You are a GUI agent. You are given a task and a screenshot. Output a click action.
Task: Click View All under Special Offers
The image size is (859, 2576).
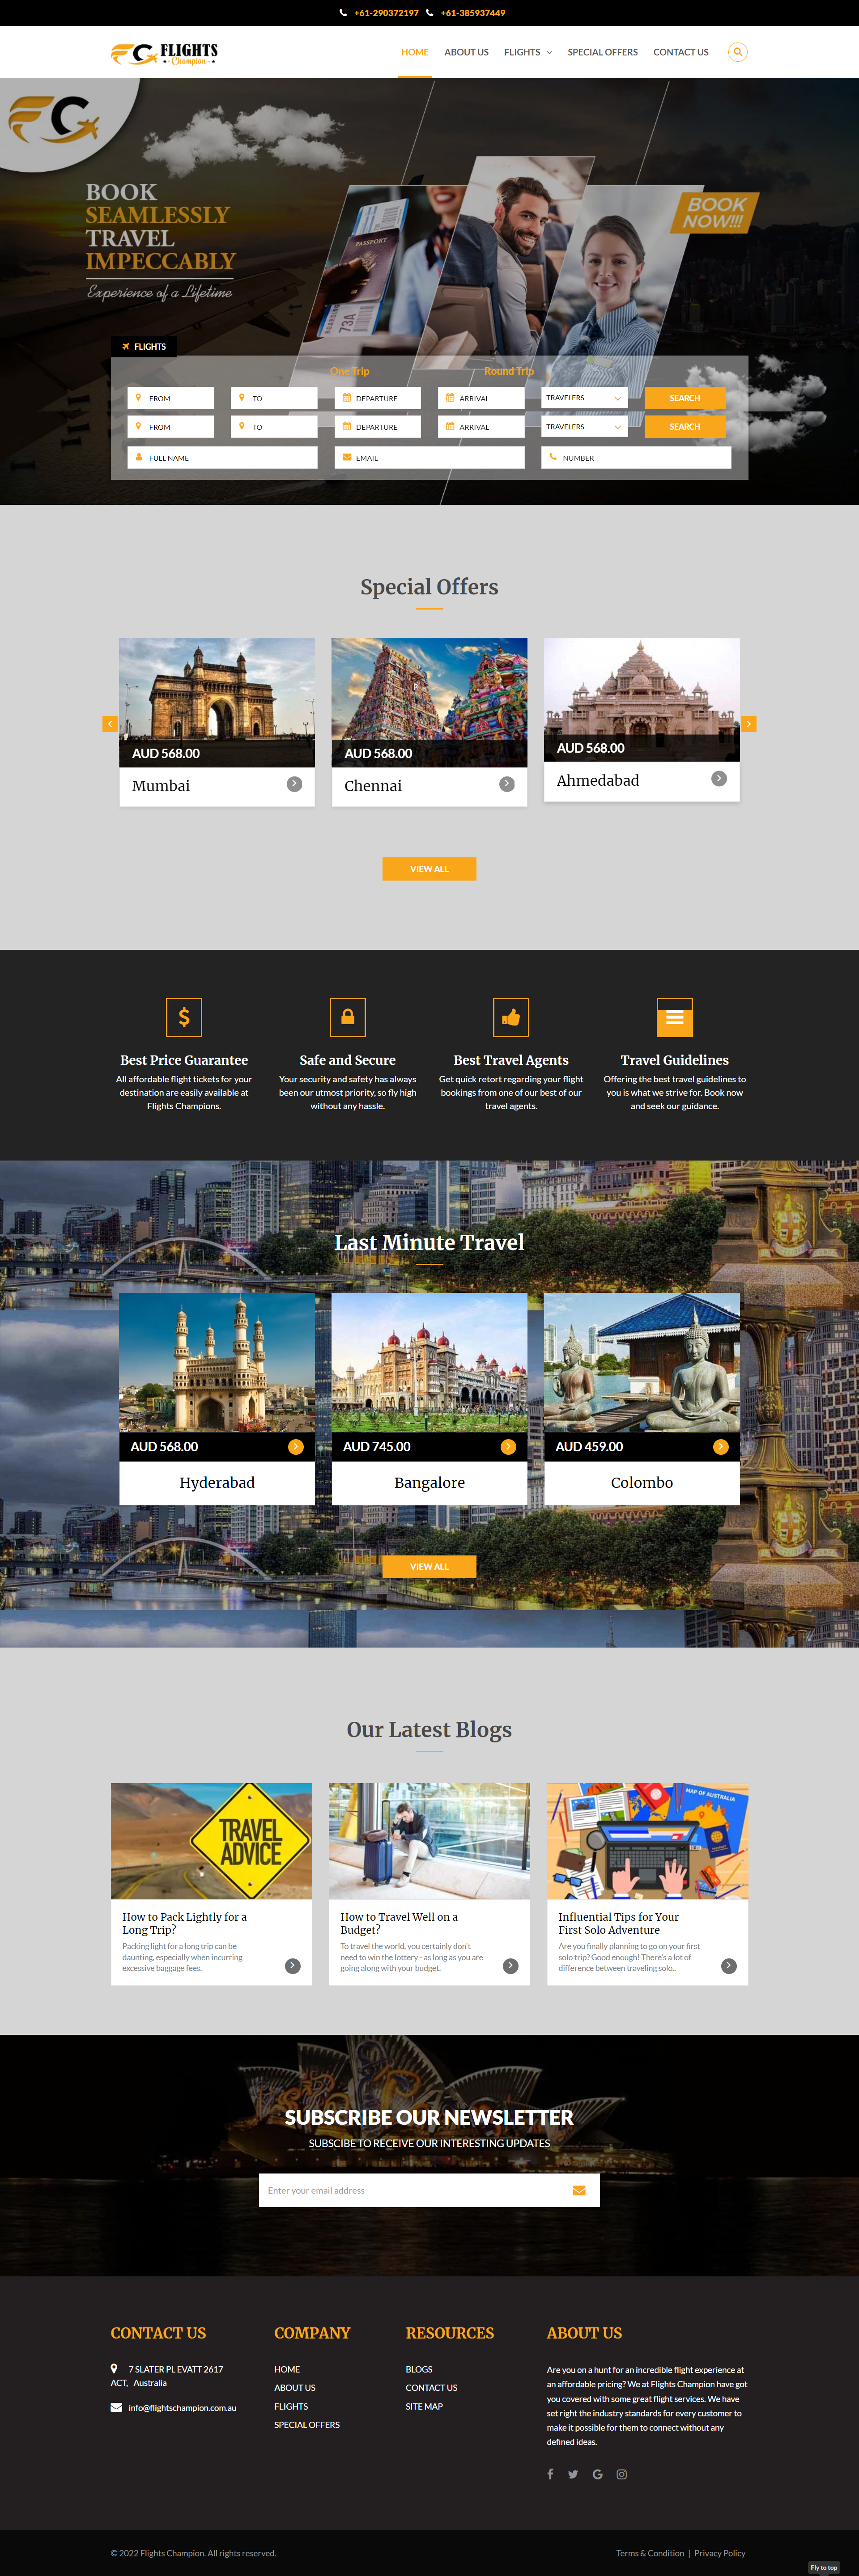[x=429, y=869]
